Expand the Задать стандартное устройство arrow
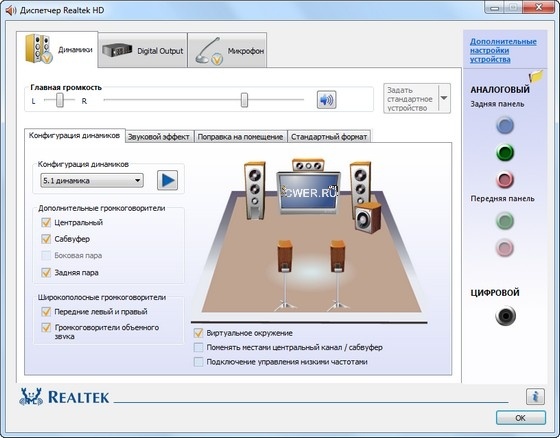The image size is (560, 438). (444, 98)
